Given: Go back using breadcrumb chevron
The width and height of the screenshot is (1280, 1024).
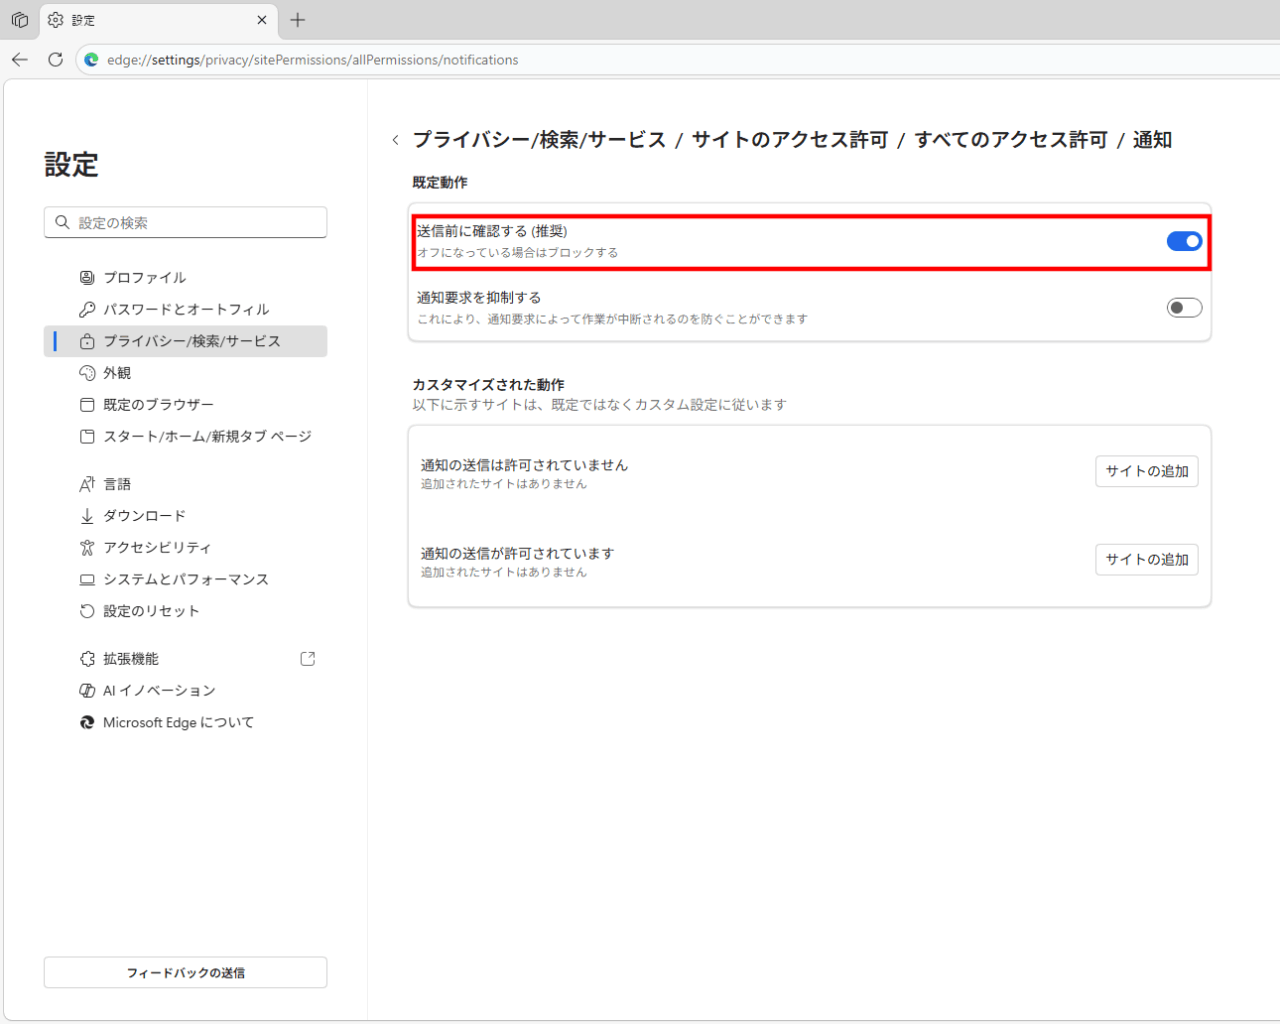Looking at the screenshot, I should [x=396, y=141].
